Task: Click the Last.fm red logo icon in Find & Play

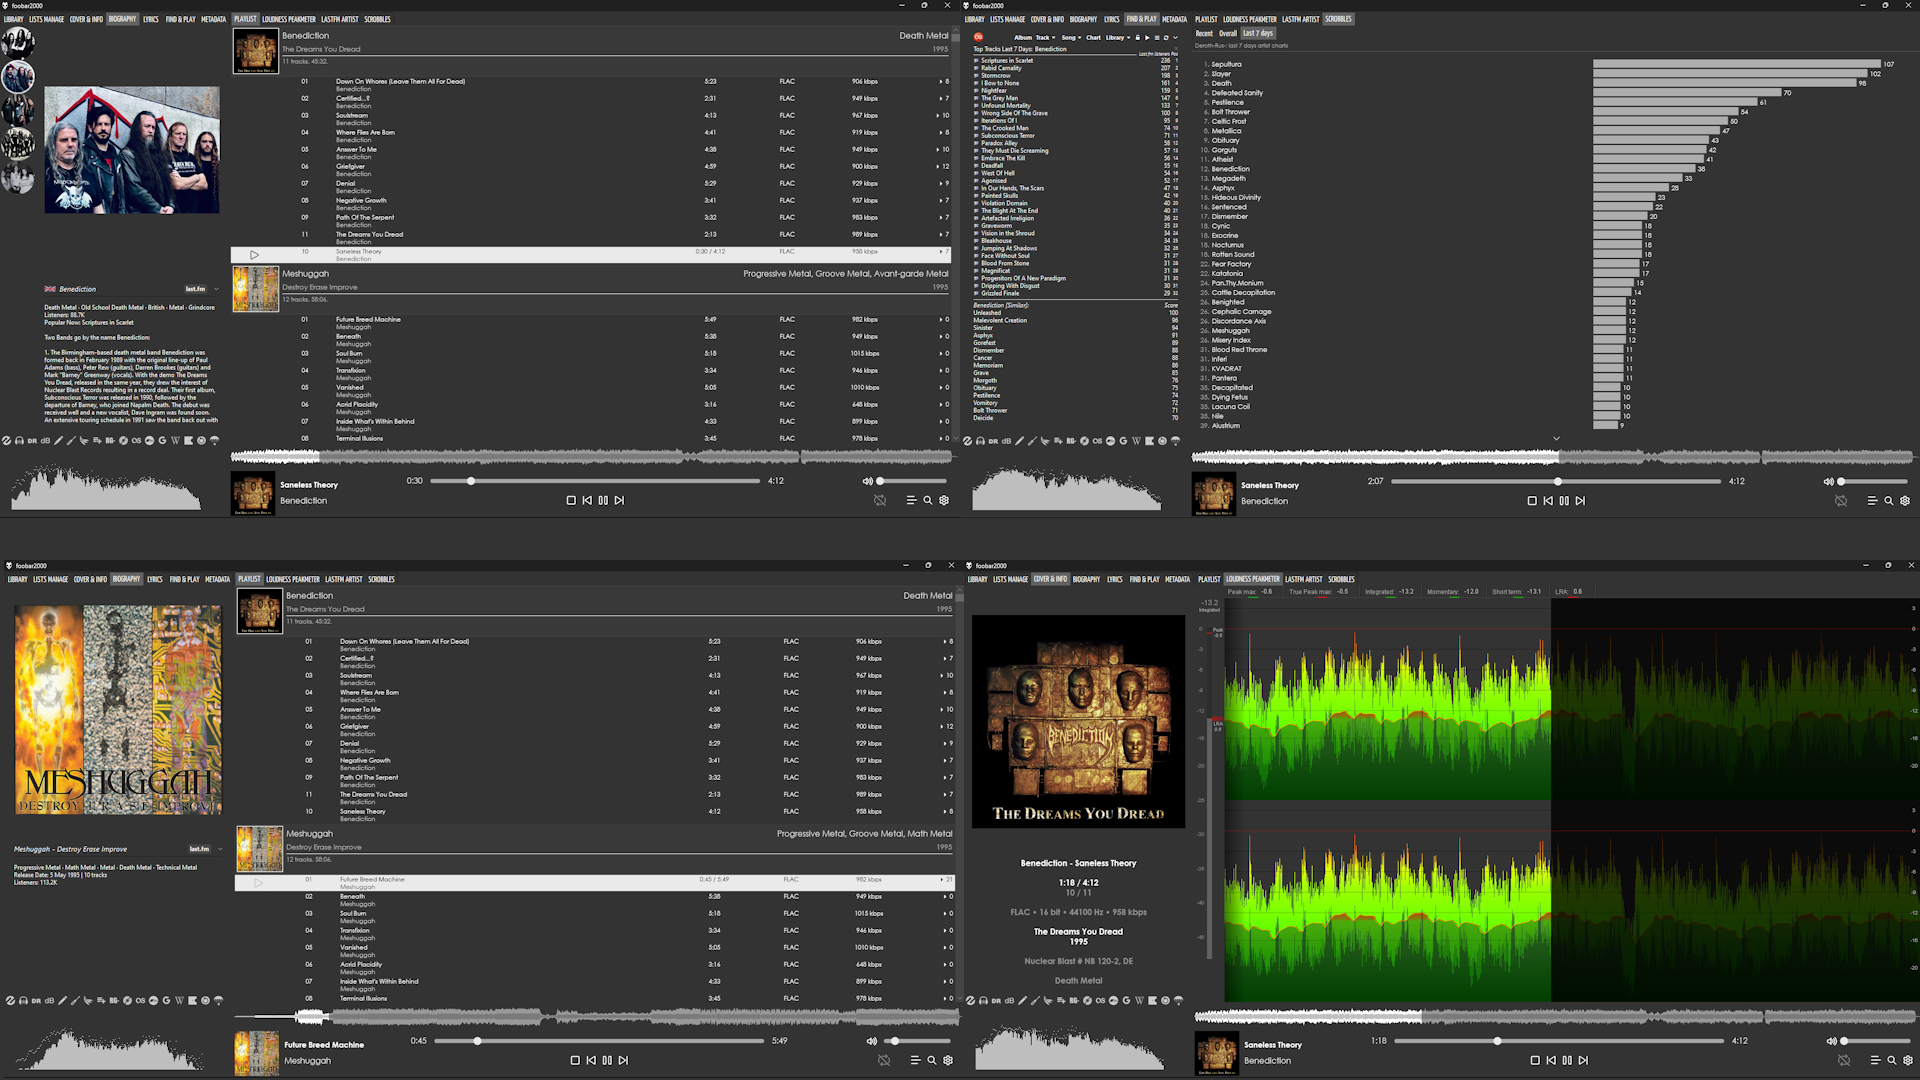Action: pos(978,37)
